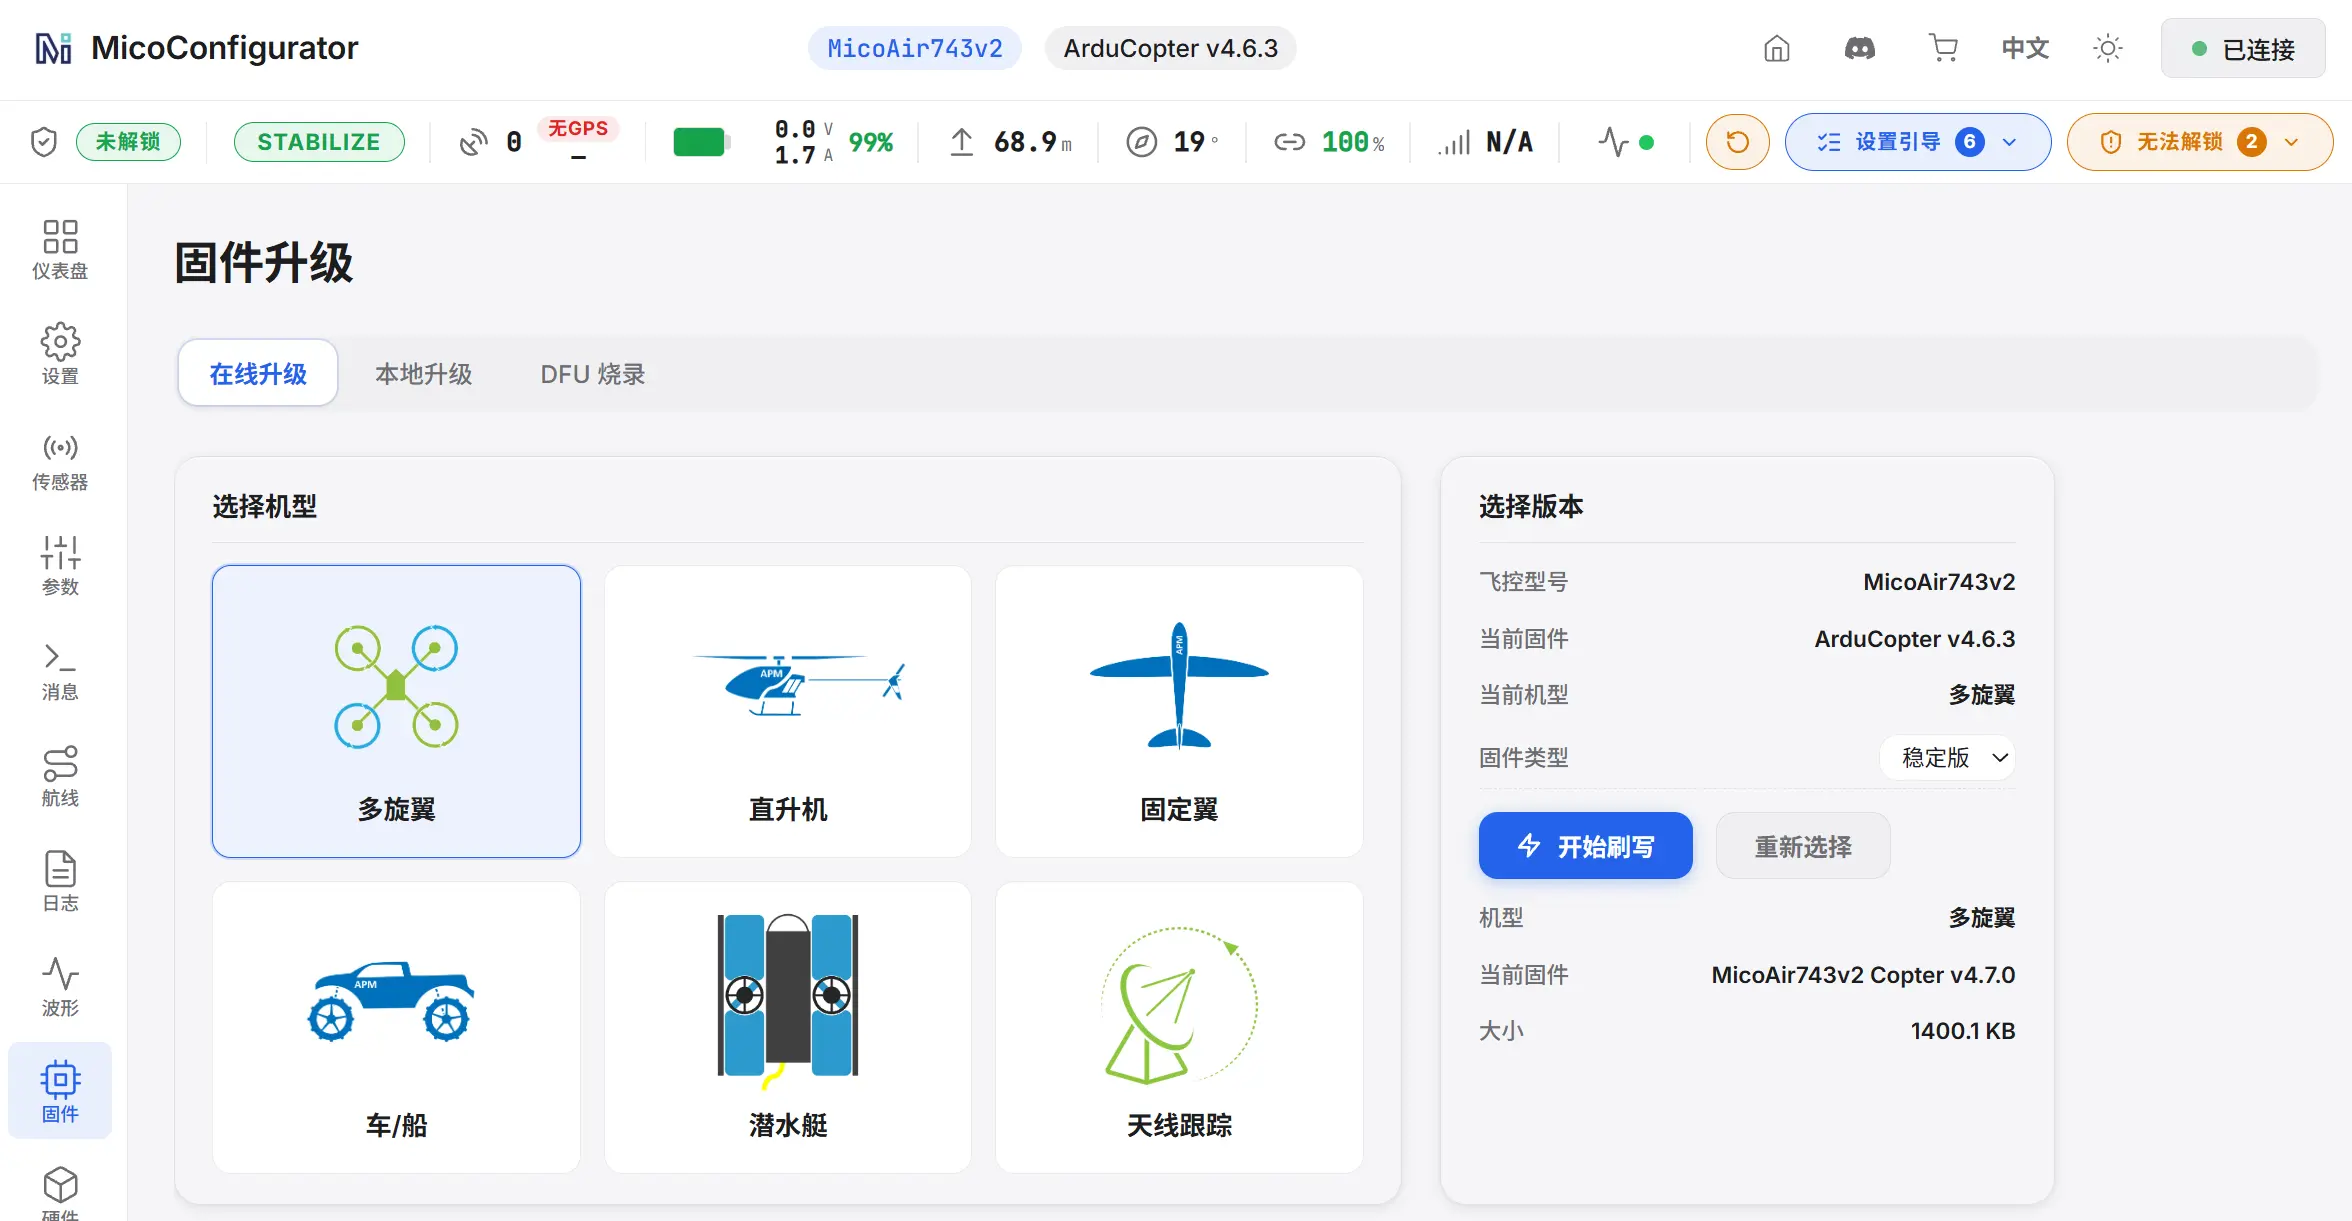Click the 无GPS warning label

point(578,128)
